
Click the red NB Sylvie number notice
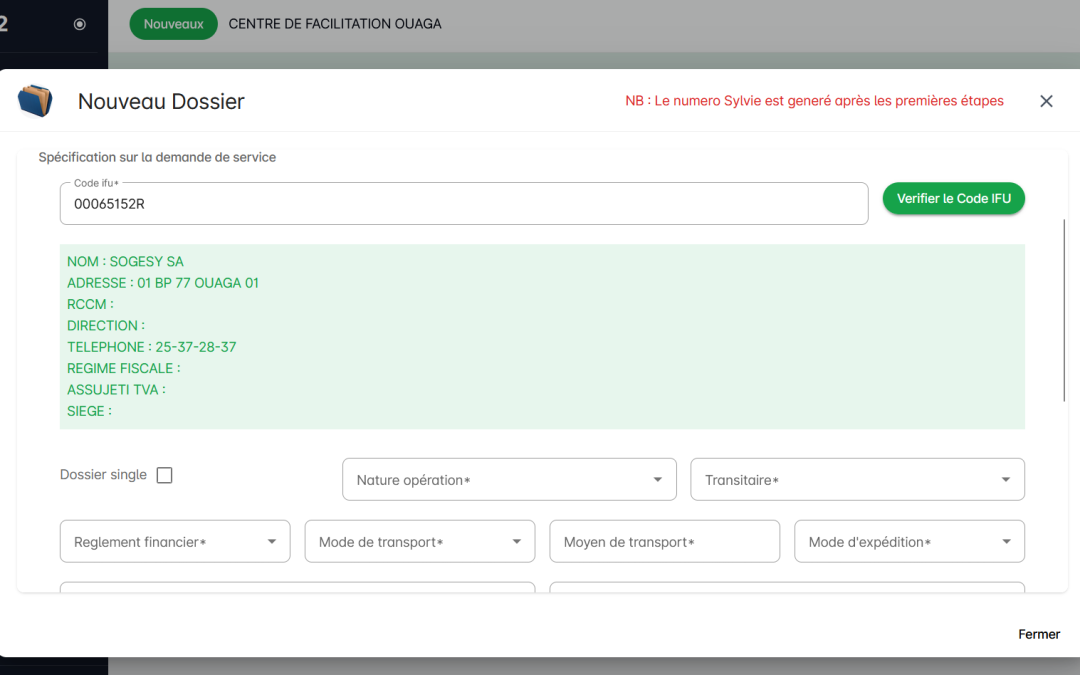coord(814,101)
